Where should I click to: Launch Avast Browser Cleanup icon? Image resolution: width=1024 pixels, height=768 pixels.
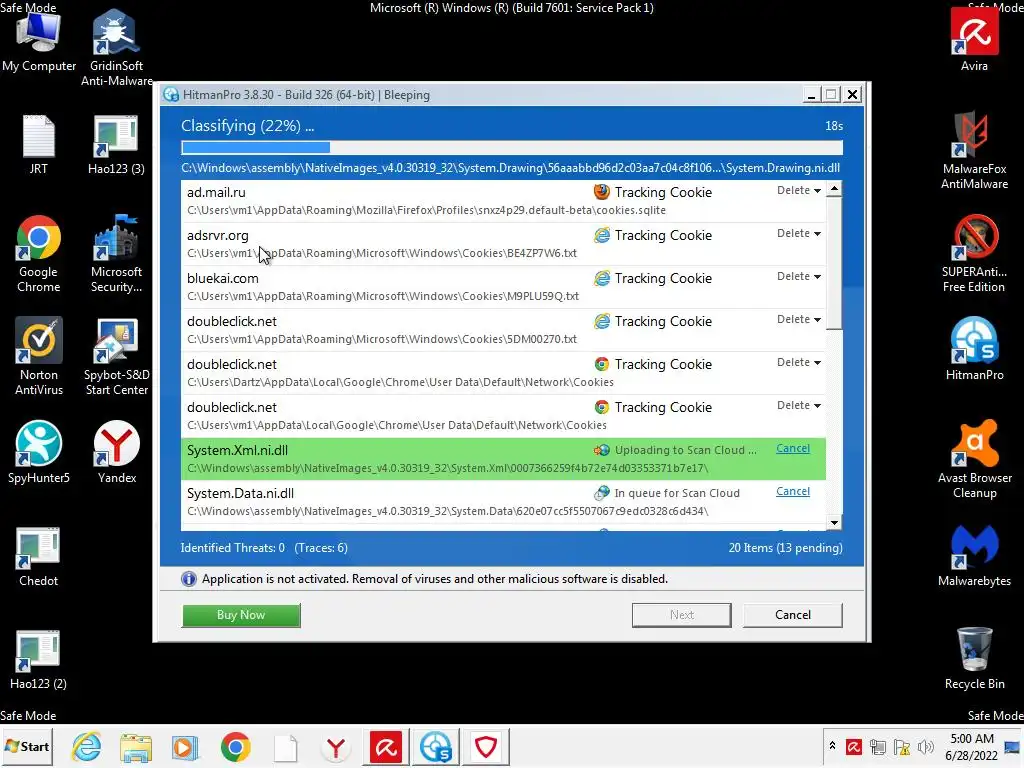(x=974, y=460)
